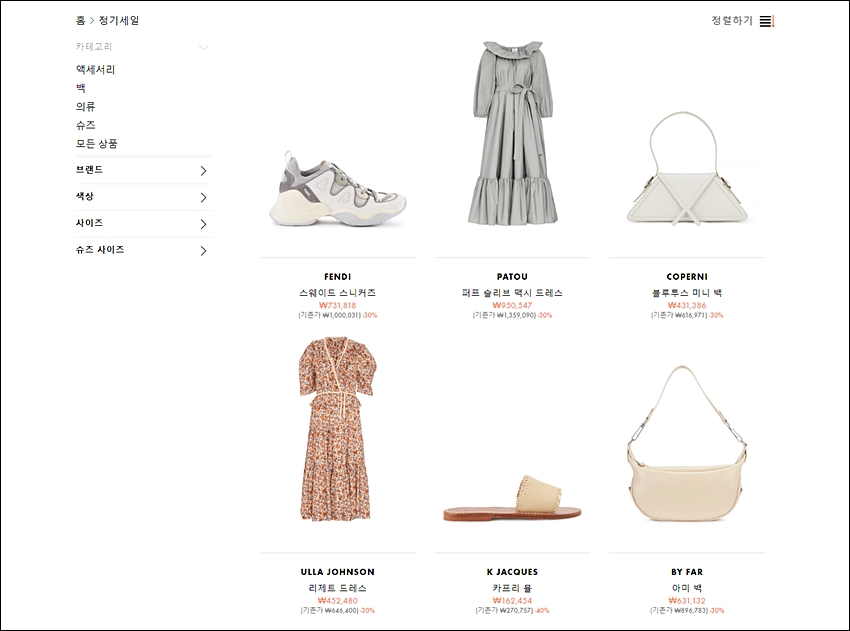The height and width of the screenshot is (631, 850).
Task: Click the ₩431,386 sale price
Action: pyautogui.click(x=687, y=305)
